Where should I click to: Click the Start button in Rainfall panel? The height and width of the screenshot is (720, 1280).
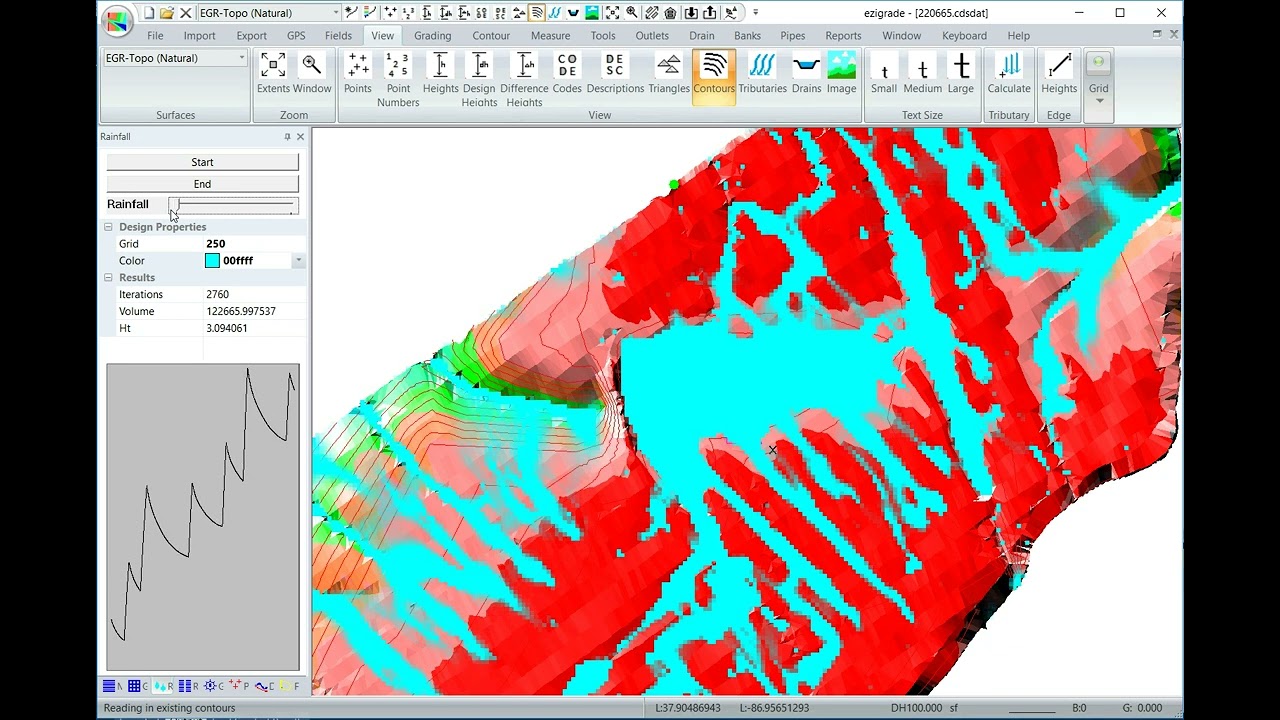(x=202, y=162)
